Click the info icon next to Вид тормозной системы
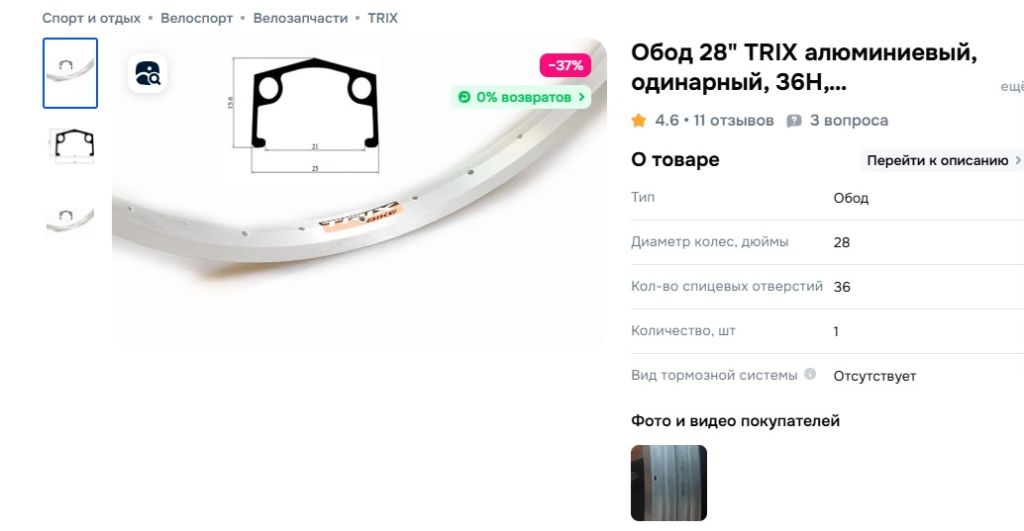Image resolution: width=1024 pixels, height=531 pixels. pos(810,374)
